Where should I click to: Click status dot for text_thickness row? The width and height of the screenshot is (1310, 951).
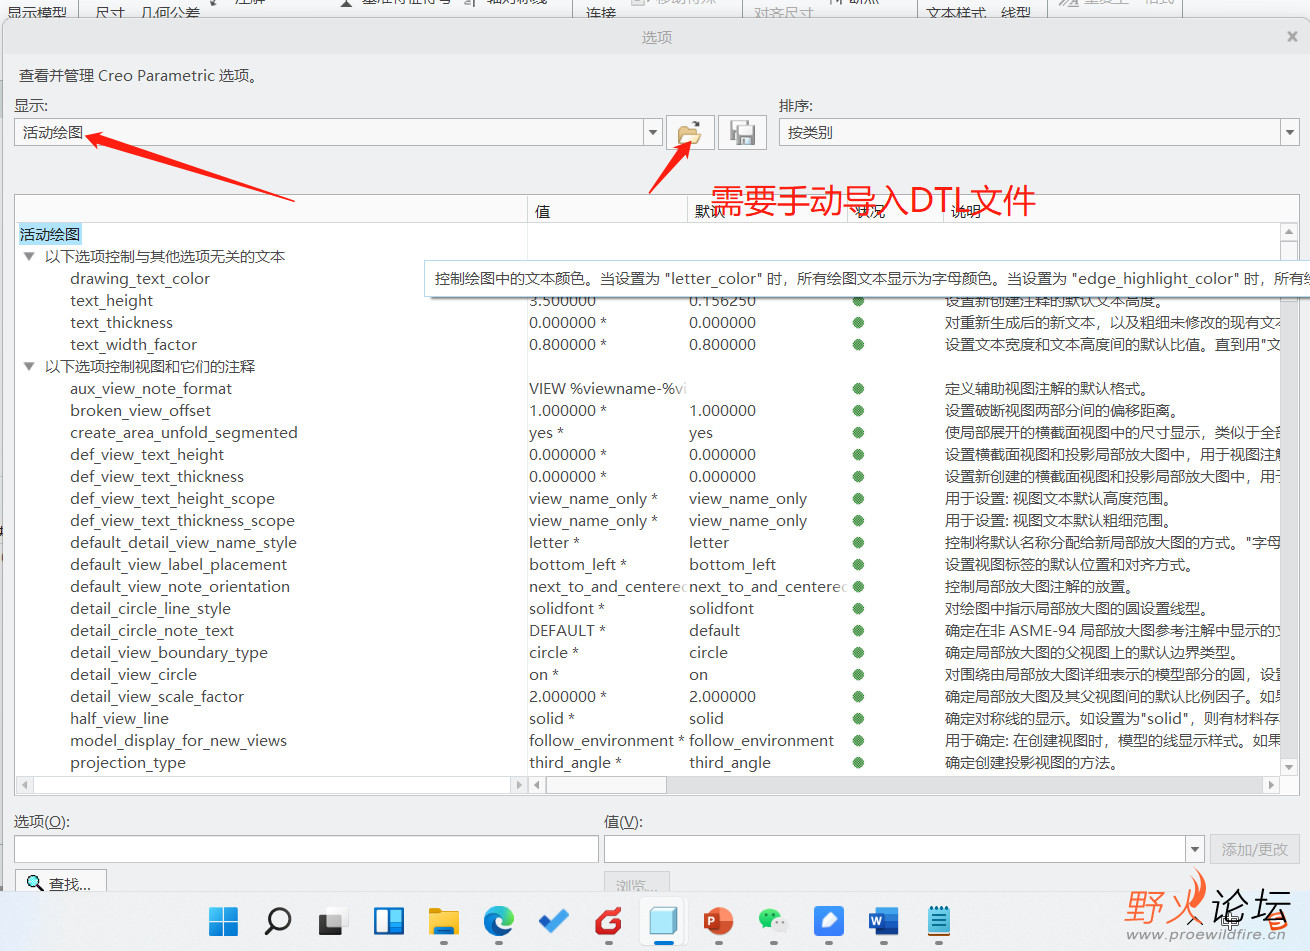click(x=858, y=323)
